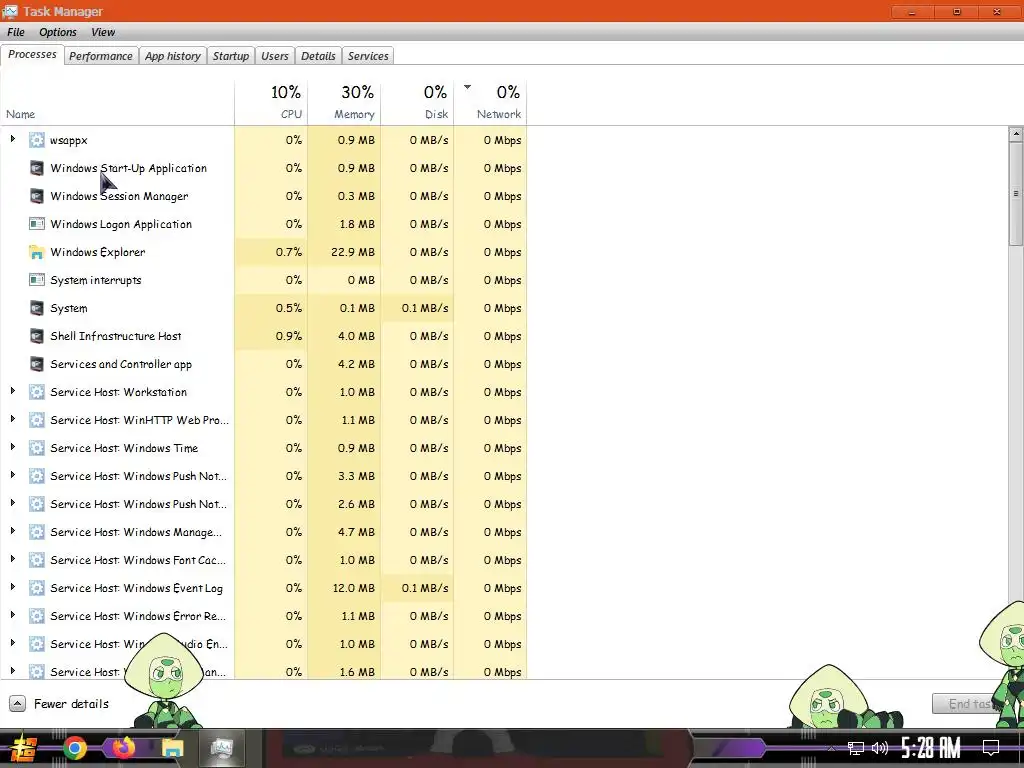Click Windows Explorer memory value 22.9 MB

[353, 252]
